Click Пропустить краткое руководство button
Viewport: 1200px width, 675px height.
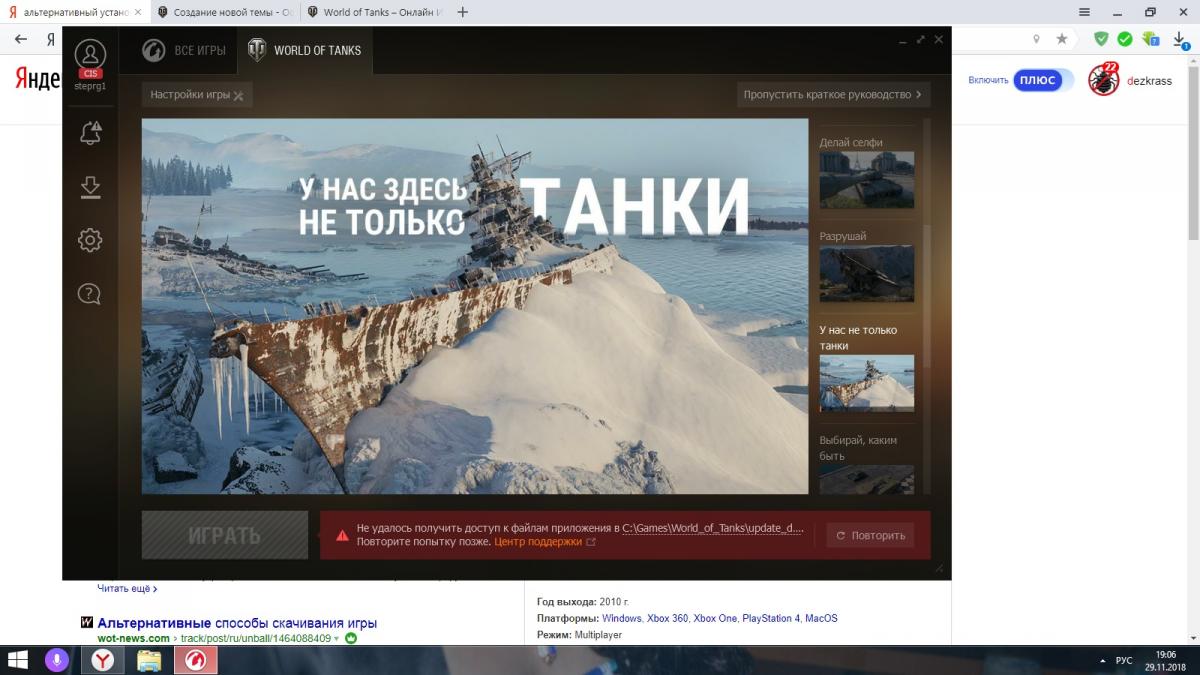pos(834,95)
